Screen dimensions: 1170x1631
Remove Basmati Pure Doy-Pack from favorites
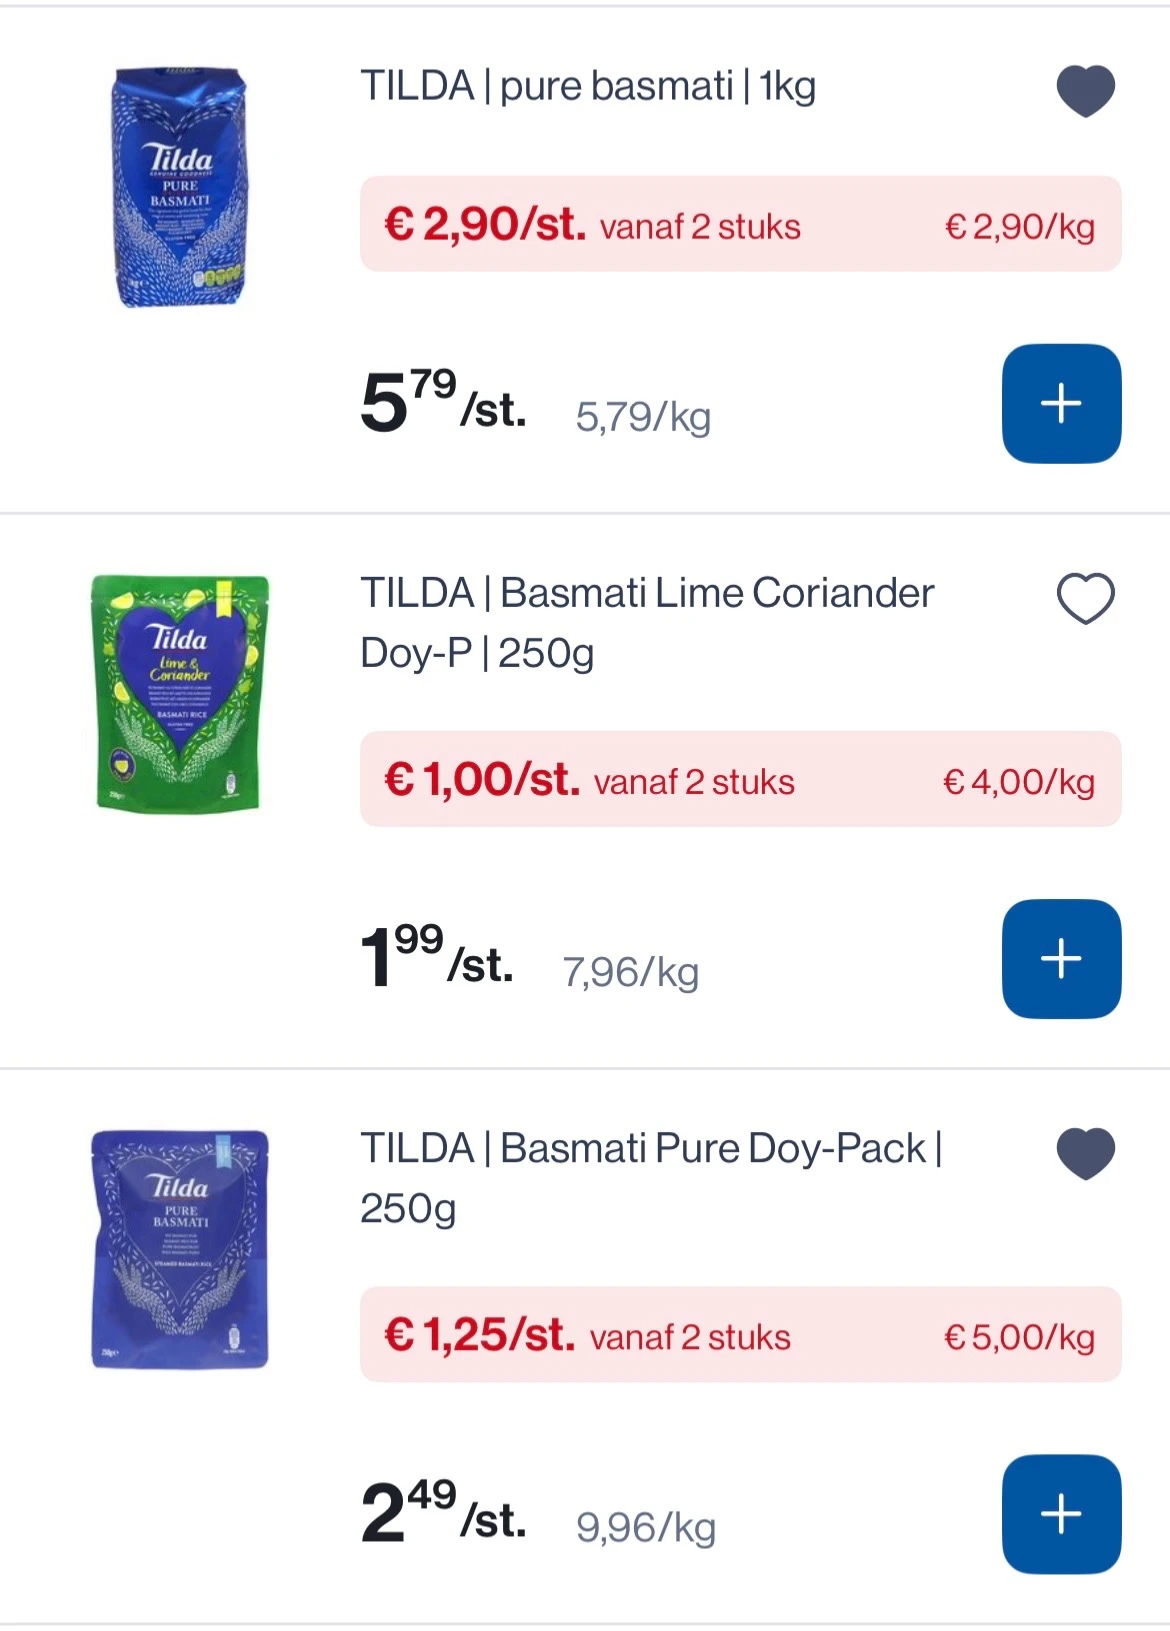pyautogui.click(x=1086, y=1153)
